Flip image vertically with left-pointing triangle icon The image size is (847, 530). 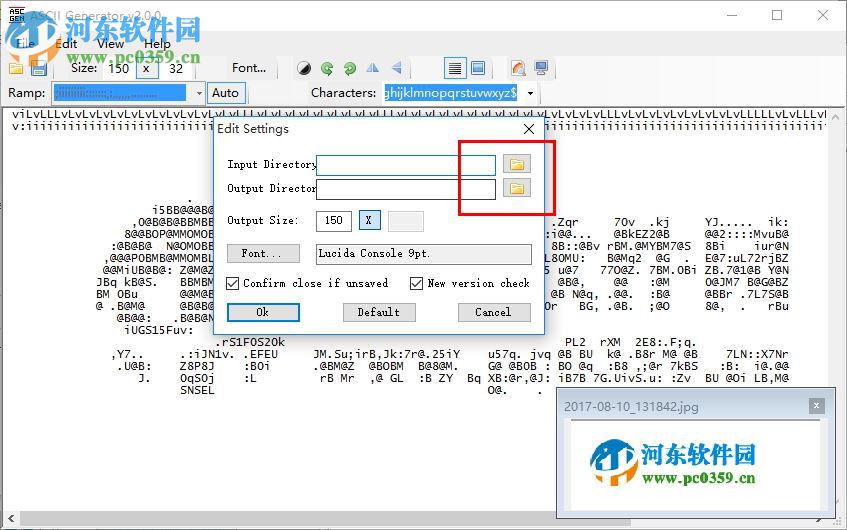[396, 68]
